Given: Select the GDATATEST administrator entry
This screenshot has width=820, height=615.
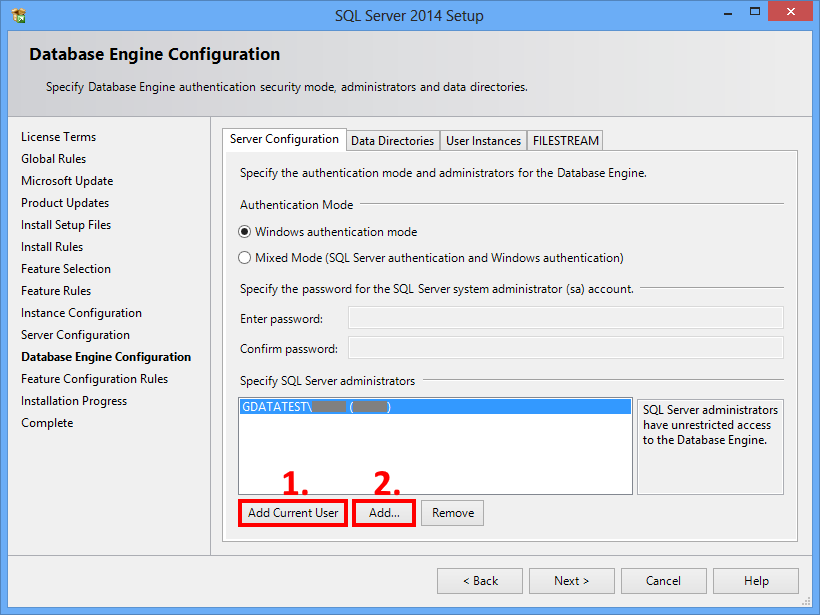Looking at the screenshot, I should click(x=435, y=407).
